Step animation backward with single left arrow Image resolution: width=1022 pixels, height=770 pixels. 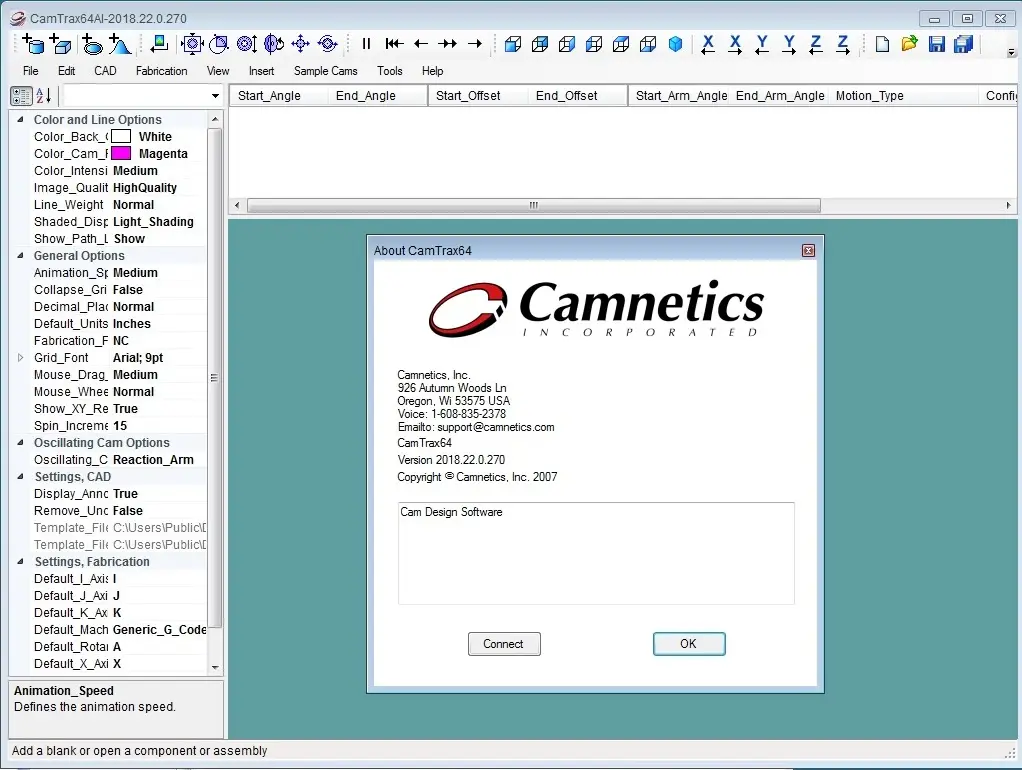pyautogui.click(x=421, y=44)
